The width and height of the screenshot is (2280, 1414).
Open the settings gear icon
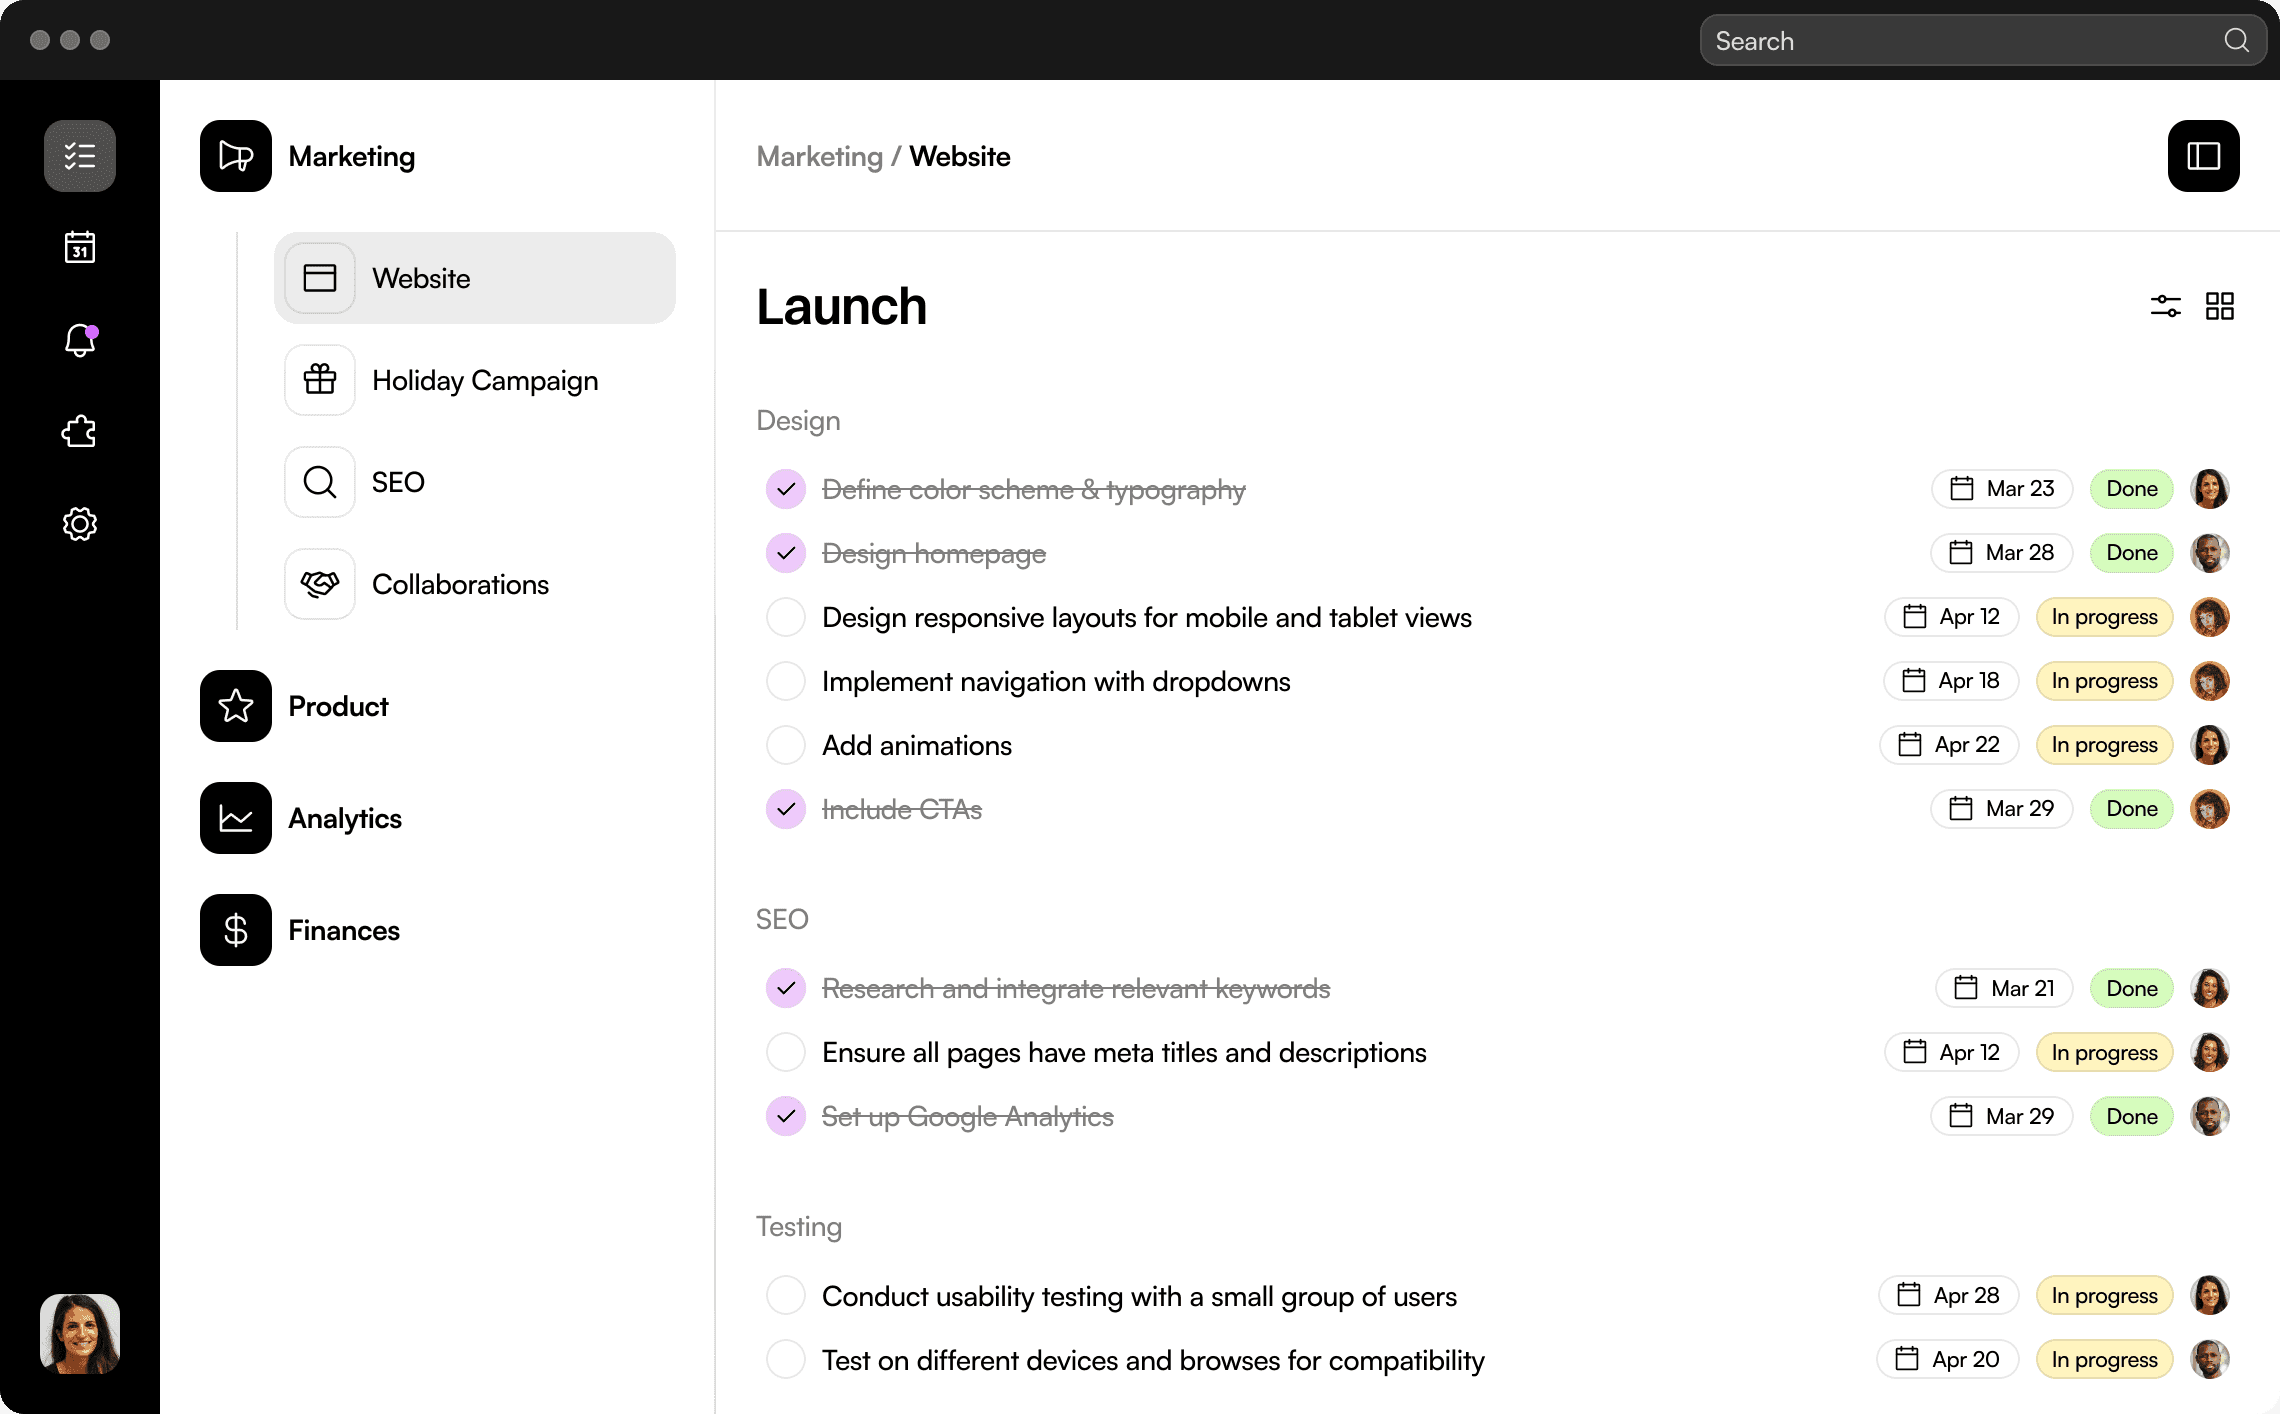[x=80, y=524]
